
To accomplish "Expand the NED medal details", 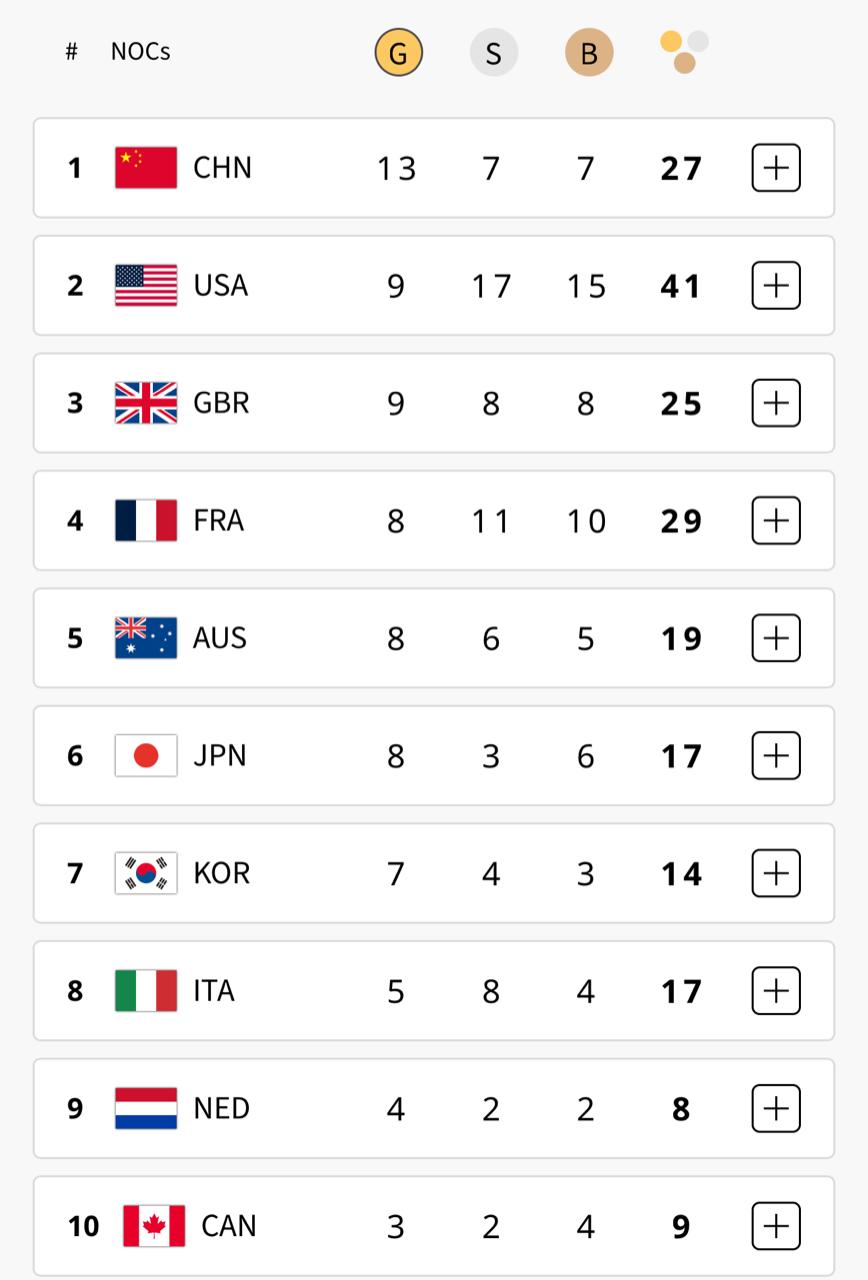I will (x=776, y=1108).
